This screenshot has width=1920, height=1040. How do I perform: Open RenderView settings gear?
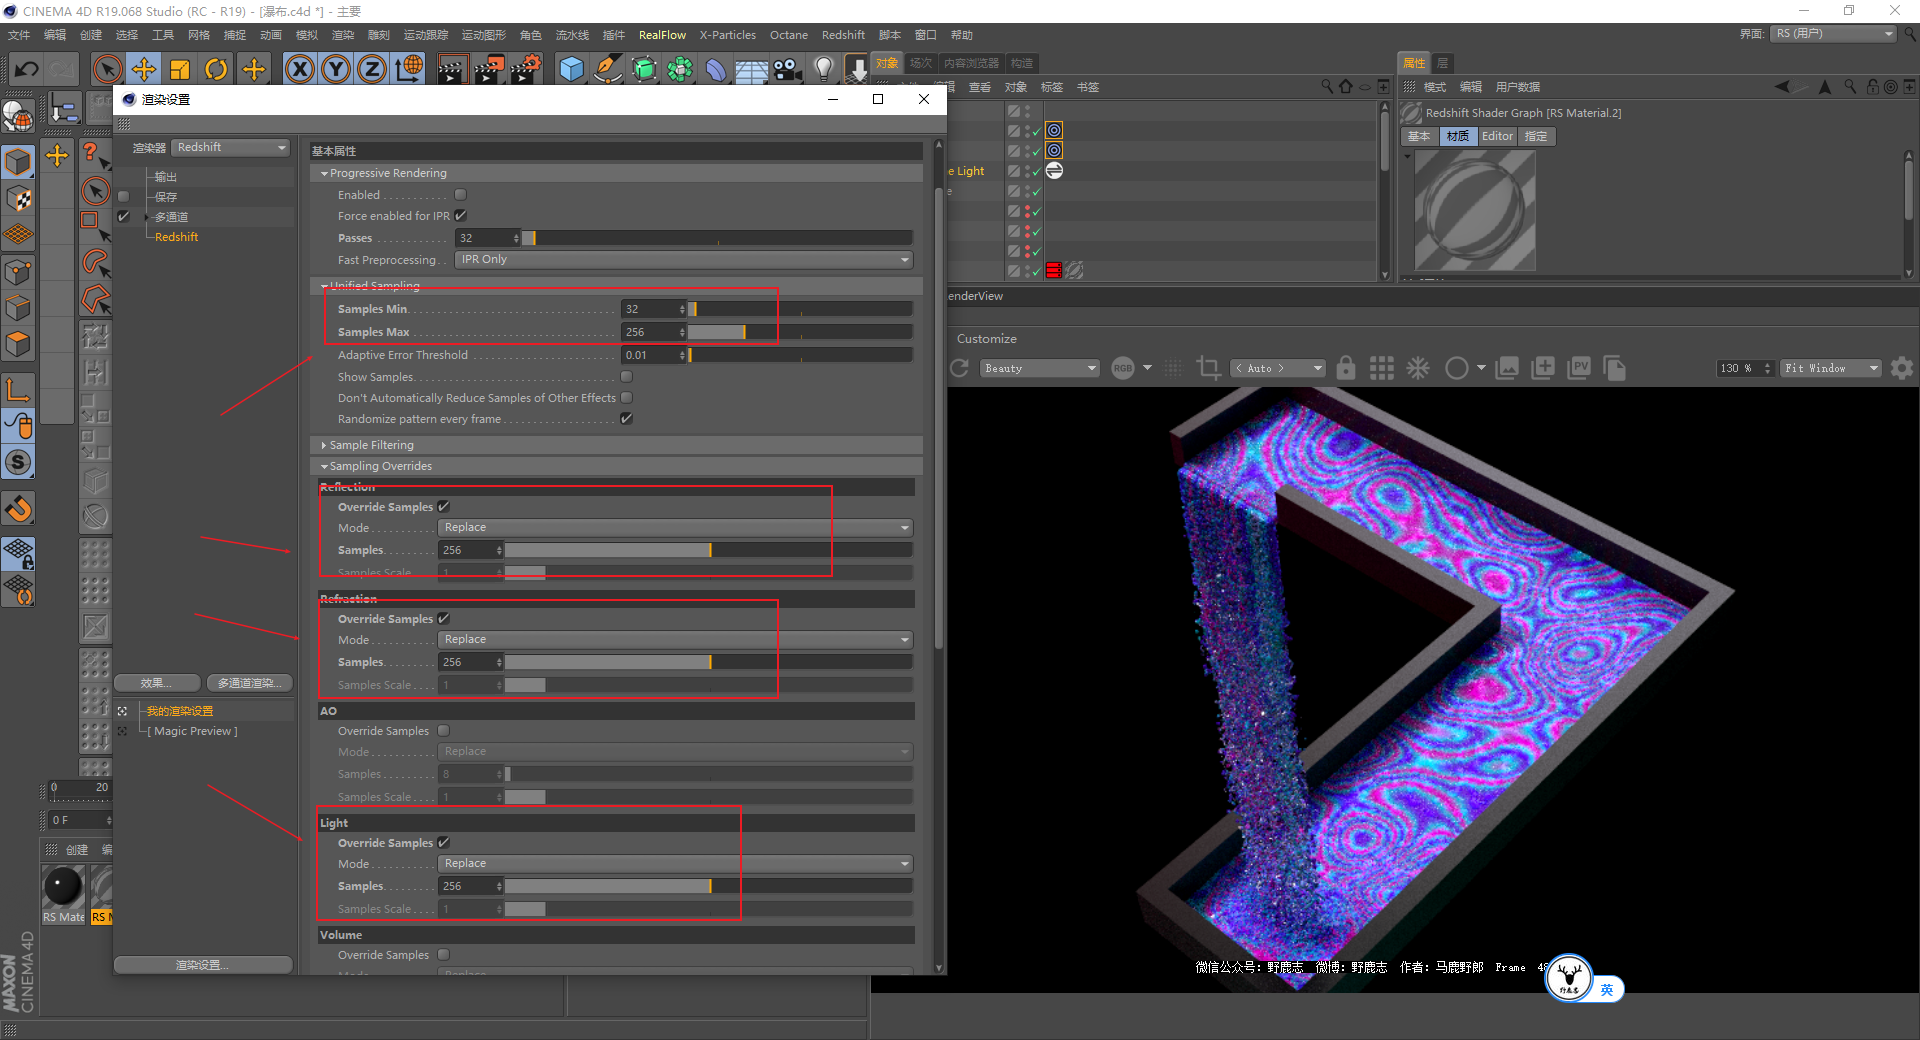click(1901, 368)
